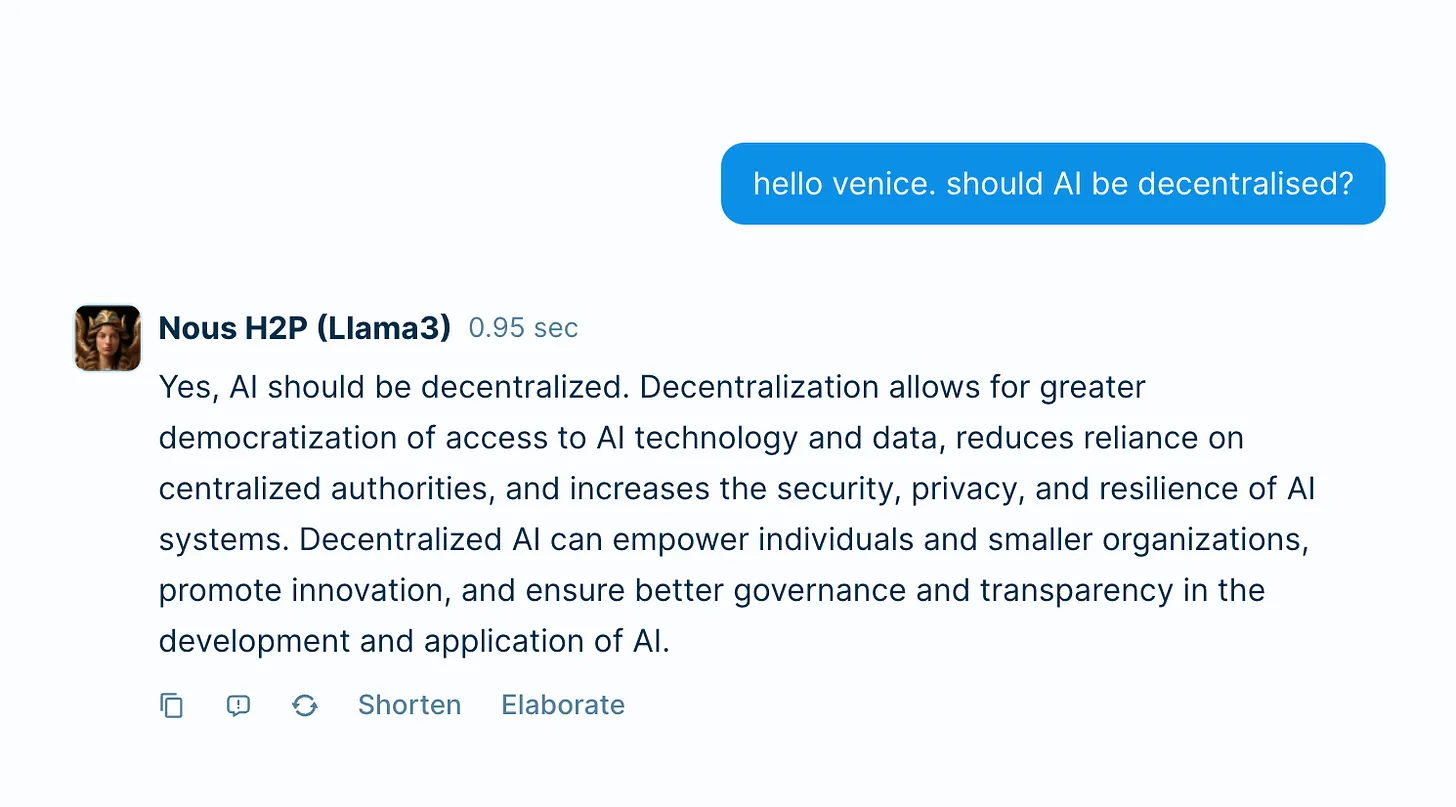Click the Nous H2P model avatar

108,338
